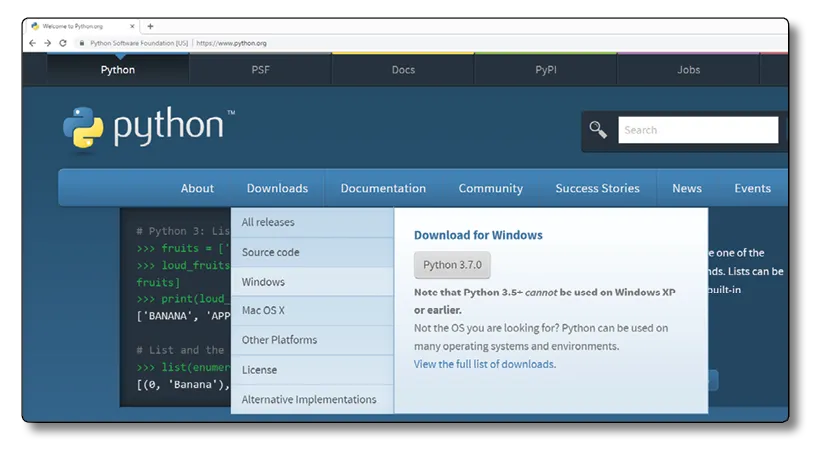Screen dimensions: 828x450
Task: Click the browser address bar URL
Action: pyautogui.click(x=231, y=43)
